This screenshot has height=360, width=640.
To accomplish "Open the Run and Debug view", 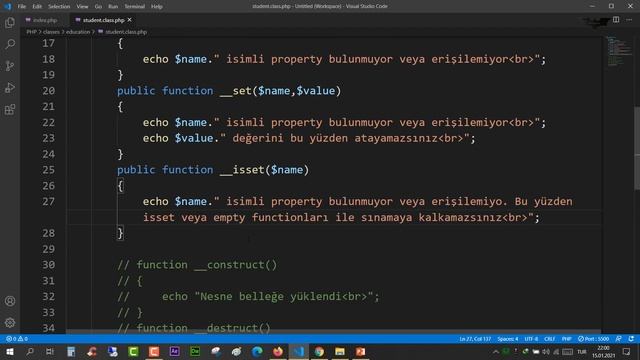I will [x=10, y=87].
